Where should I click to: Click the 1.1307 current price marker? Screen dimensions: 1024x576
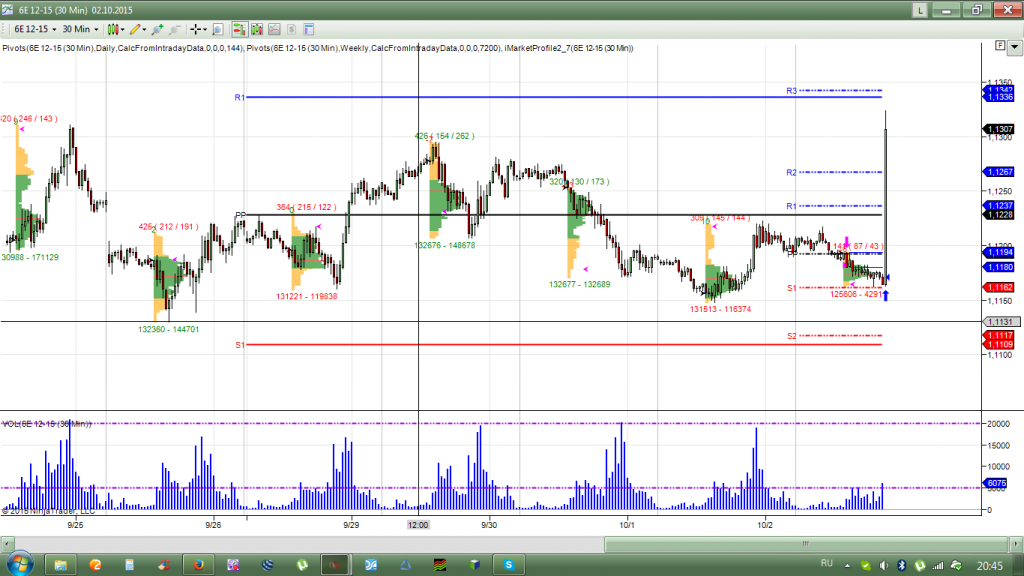999,130
